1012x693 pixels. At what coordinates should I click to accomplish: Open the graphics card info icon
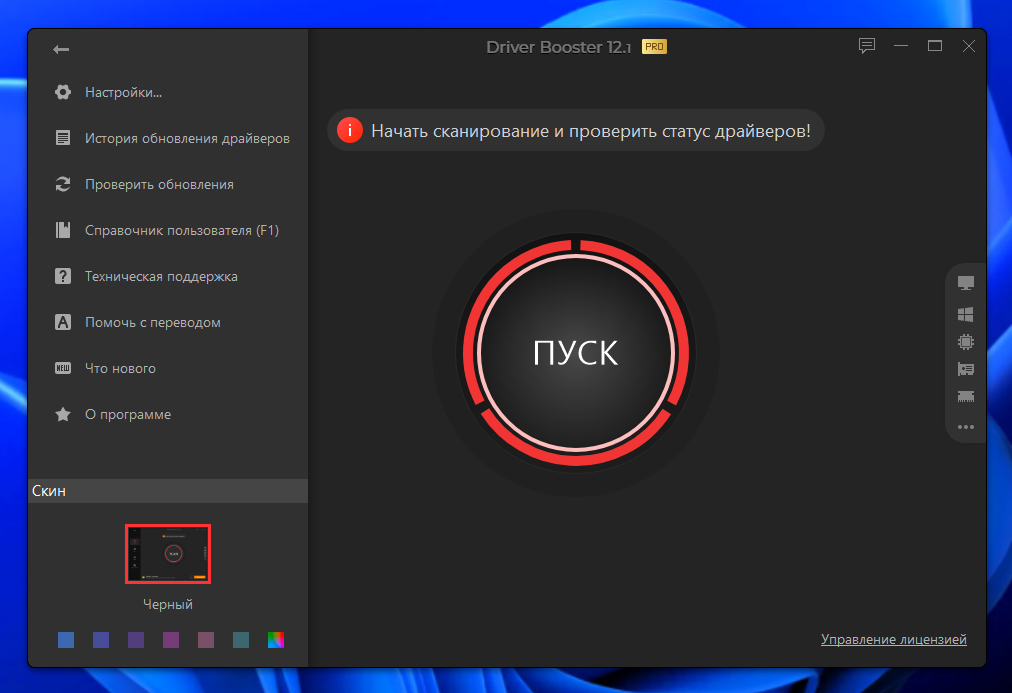coord(965,369)
